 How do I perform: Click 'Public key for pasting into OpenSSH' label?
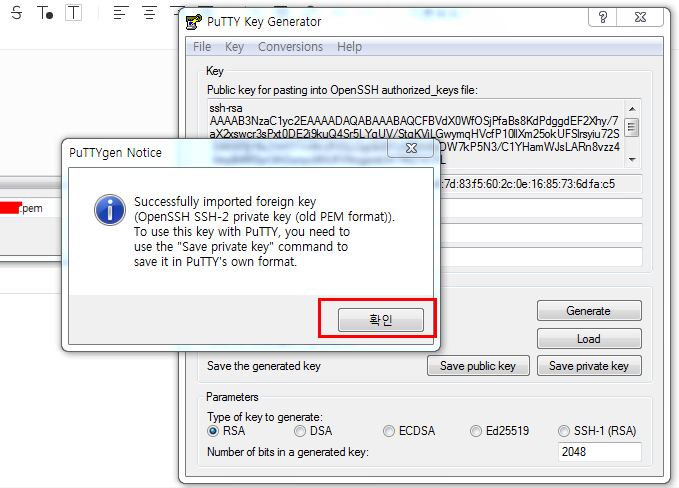point(342,90)
